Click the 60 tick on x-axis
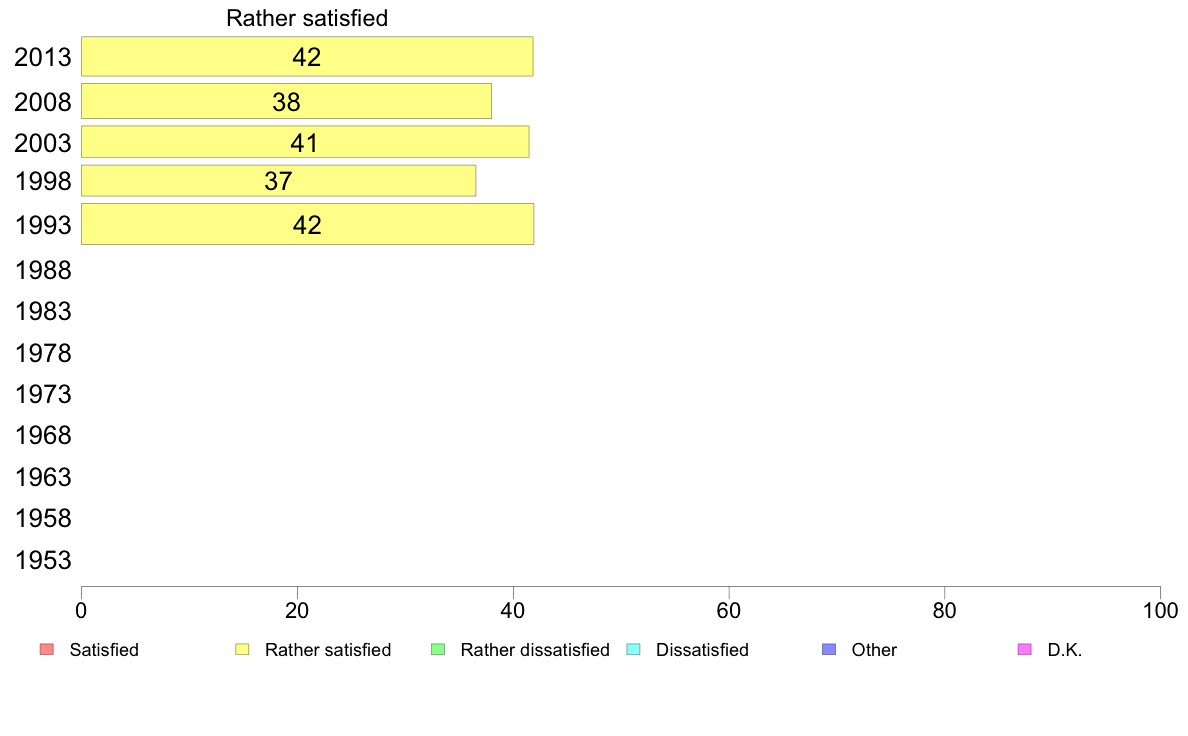This screenshot has width=1188, height=736. [x=728, y=611]
